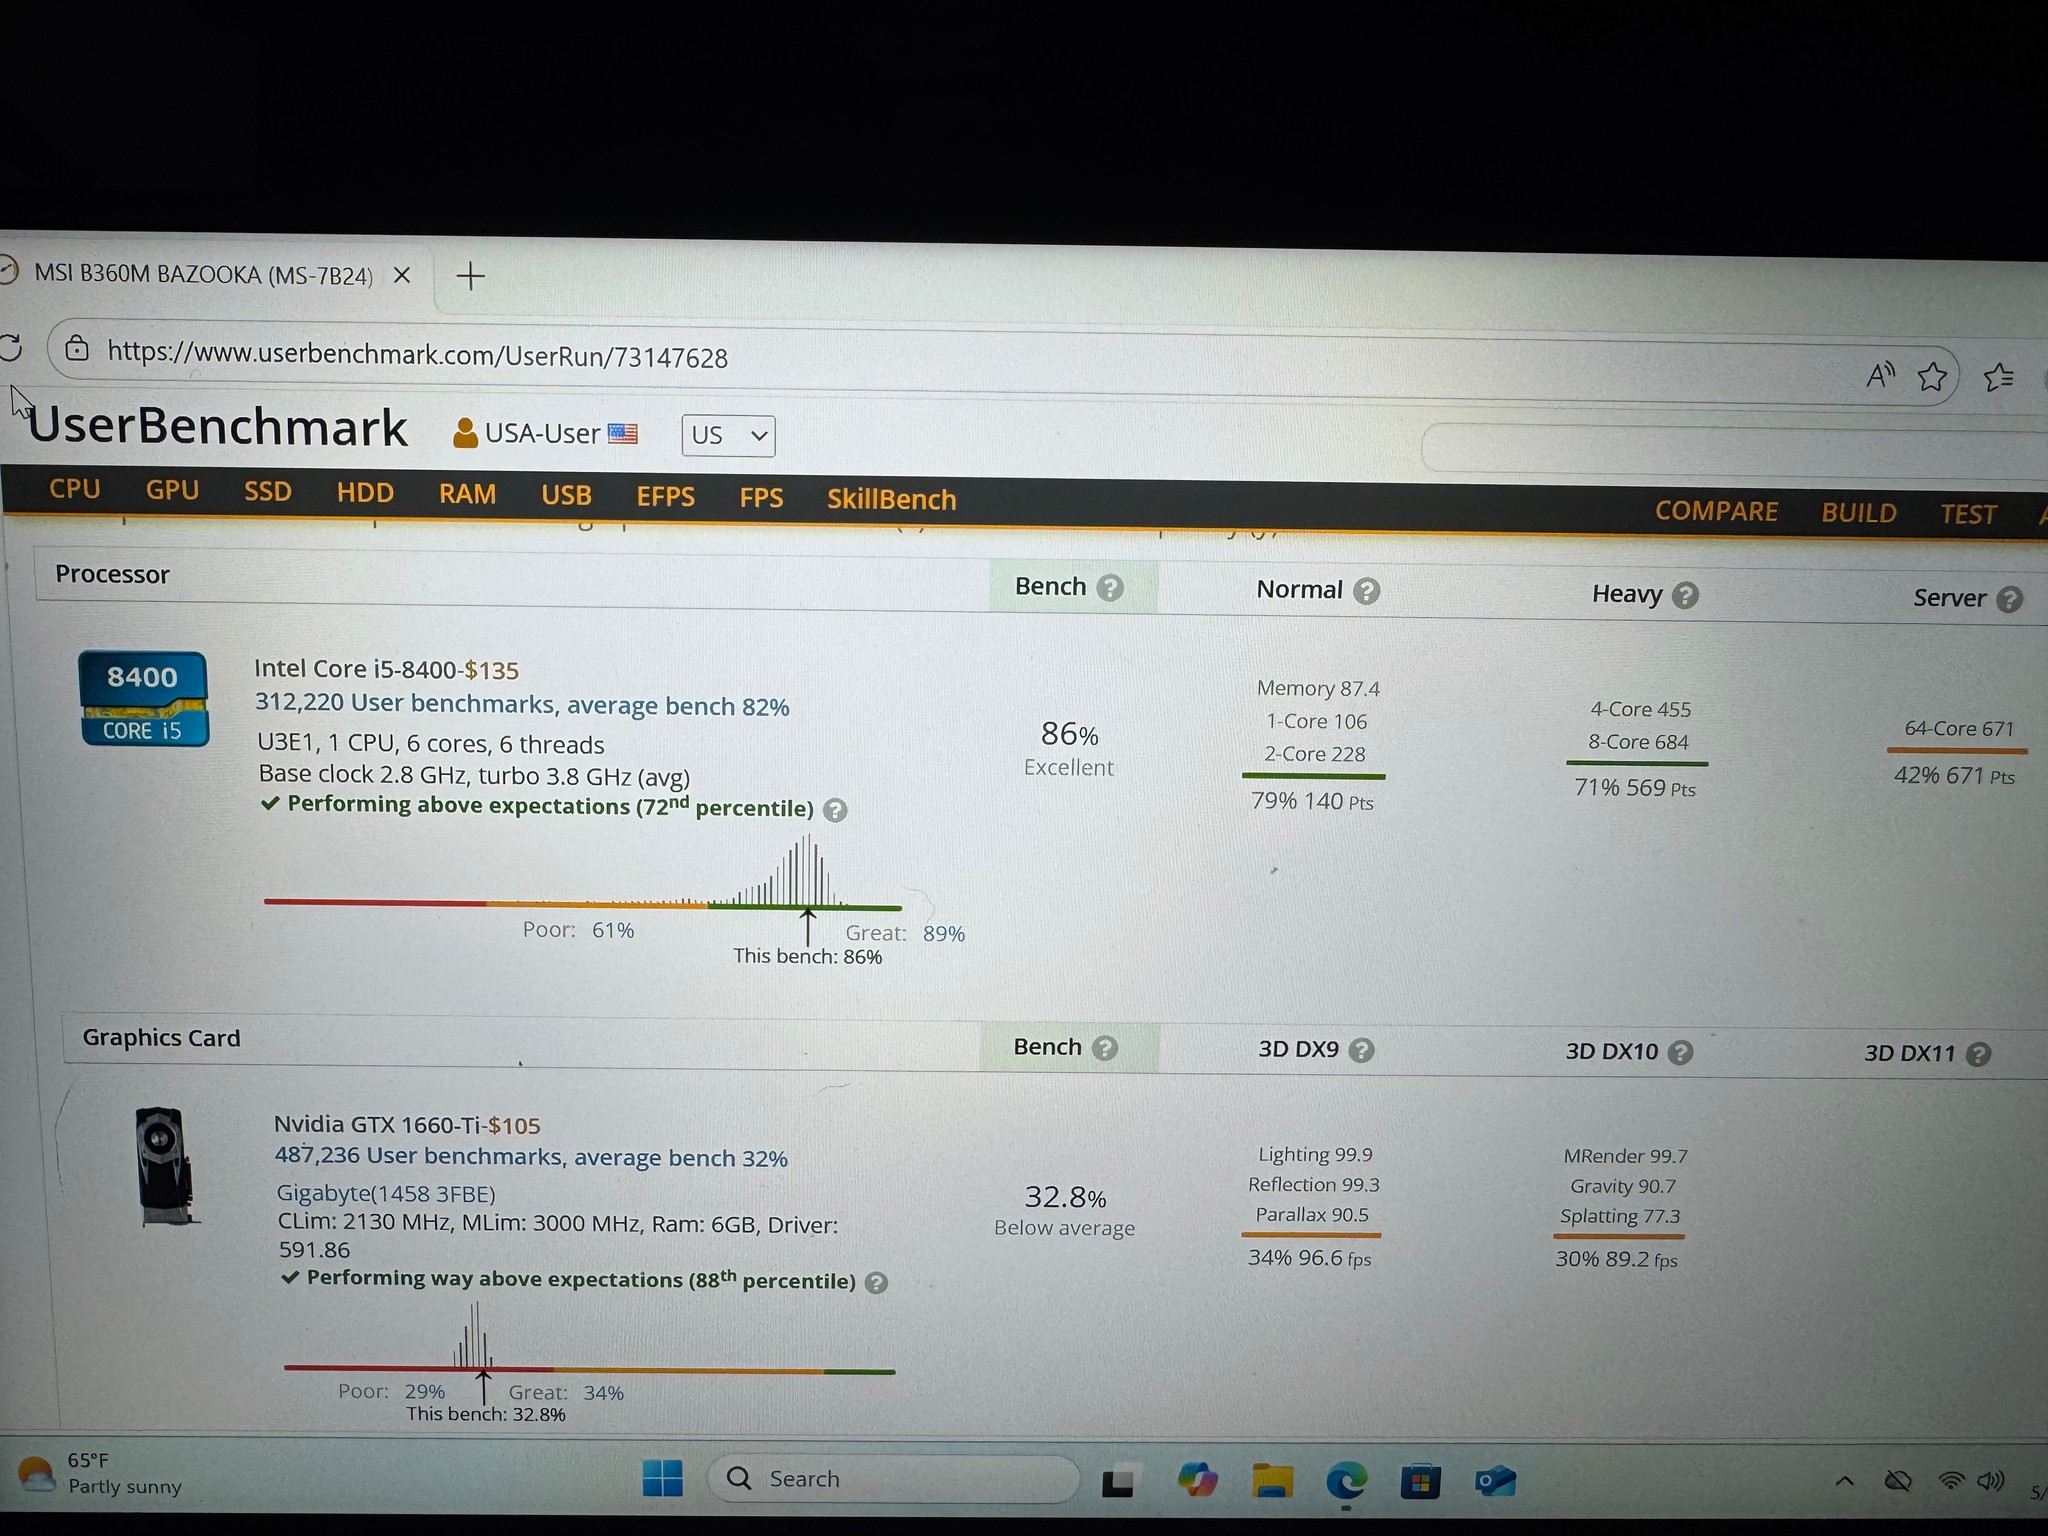
Task: Click the browser address bar URL
Action: (x=418, y=354)
